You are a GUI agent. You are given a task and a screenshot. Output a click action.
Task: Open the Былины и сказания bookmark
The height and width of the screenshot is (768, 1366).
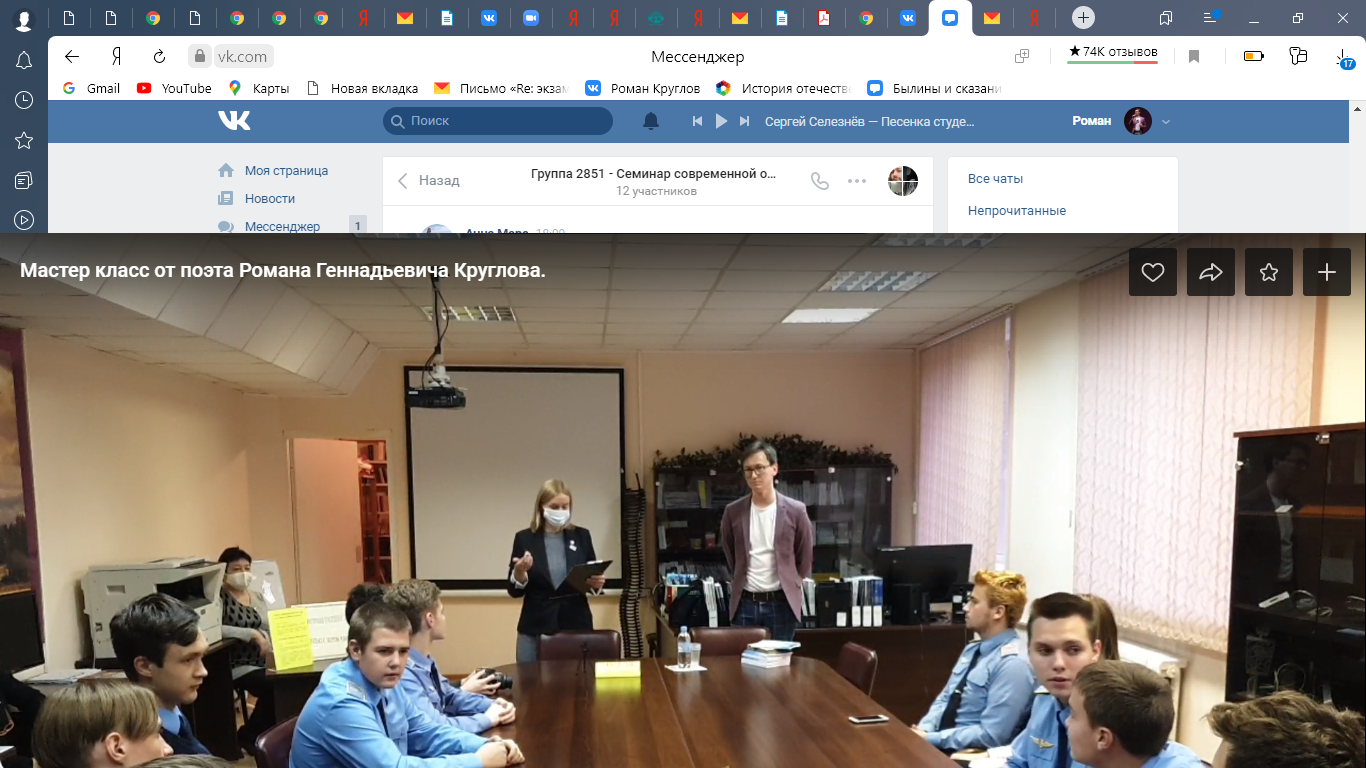point(934,88)
